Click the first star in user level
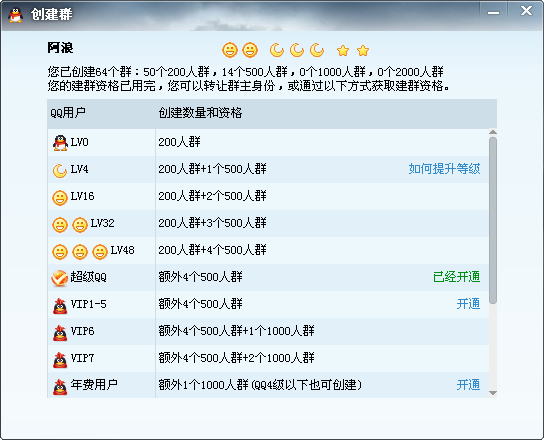Image resolution: width=544 pixels, height=440 pixels. [343, 51]
